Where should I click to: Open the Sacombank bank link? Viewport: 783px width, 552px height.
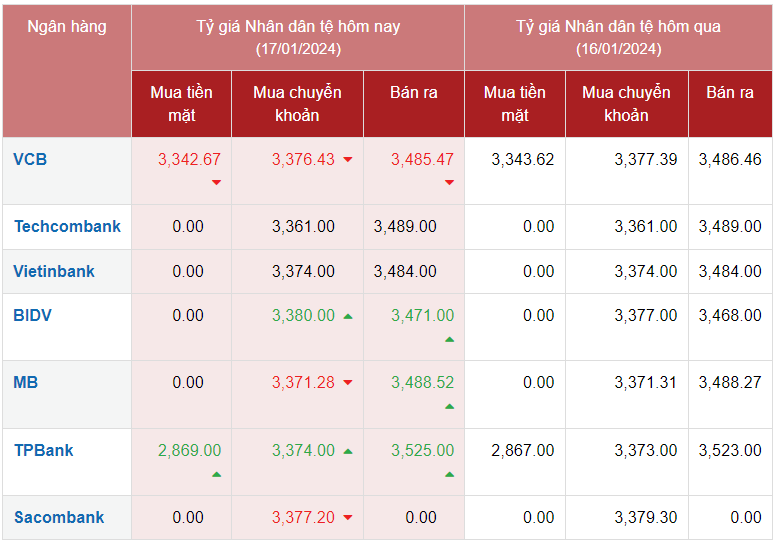(59, 517)
